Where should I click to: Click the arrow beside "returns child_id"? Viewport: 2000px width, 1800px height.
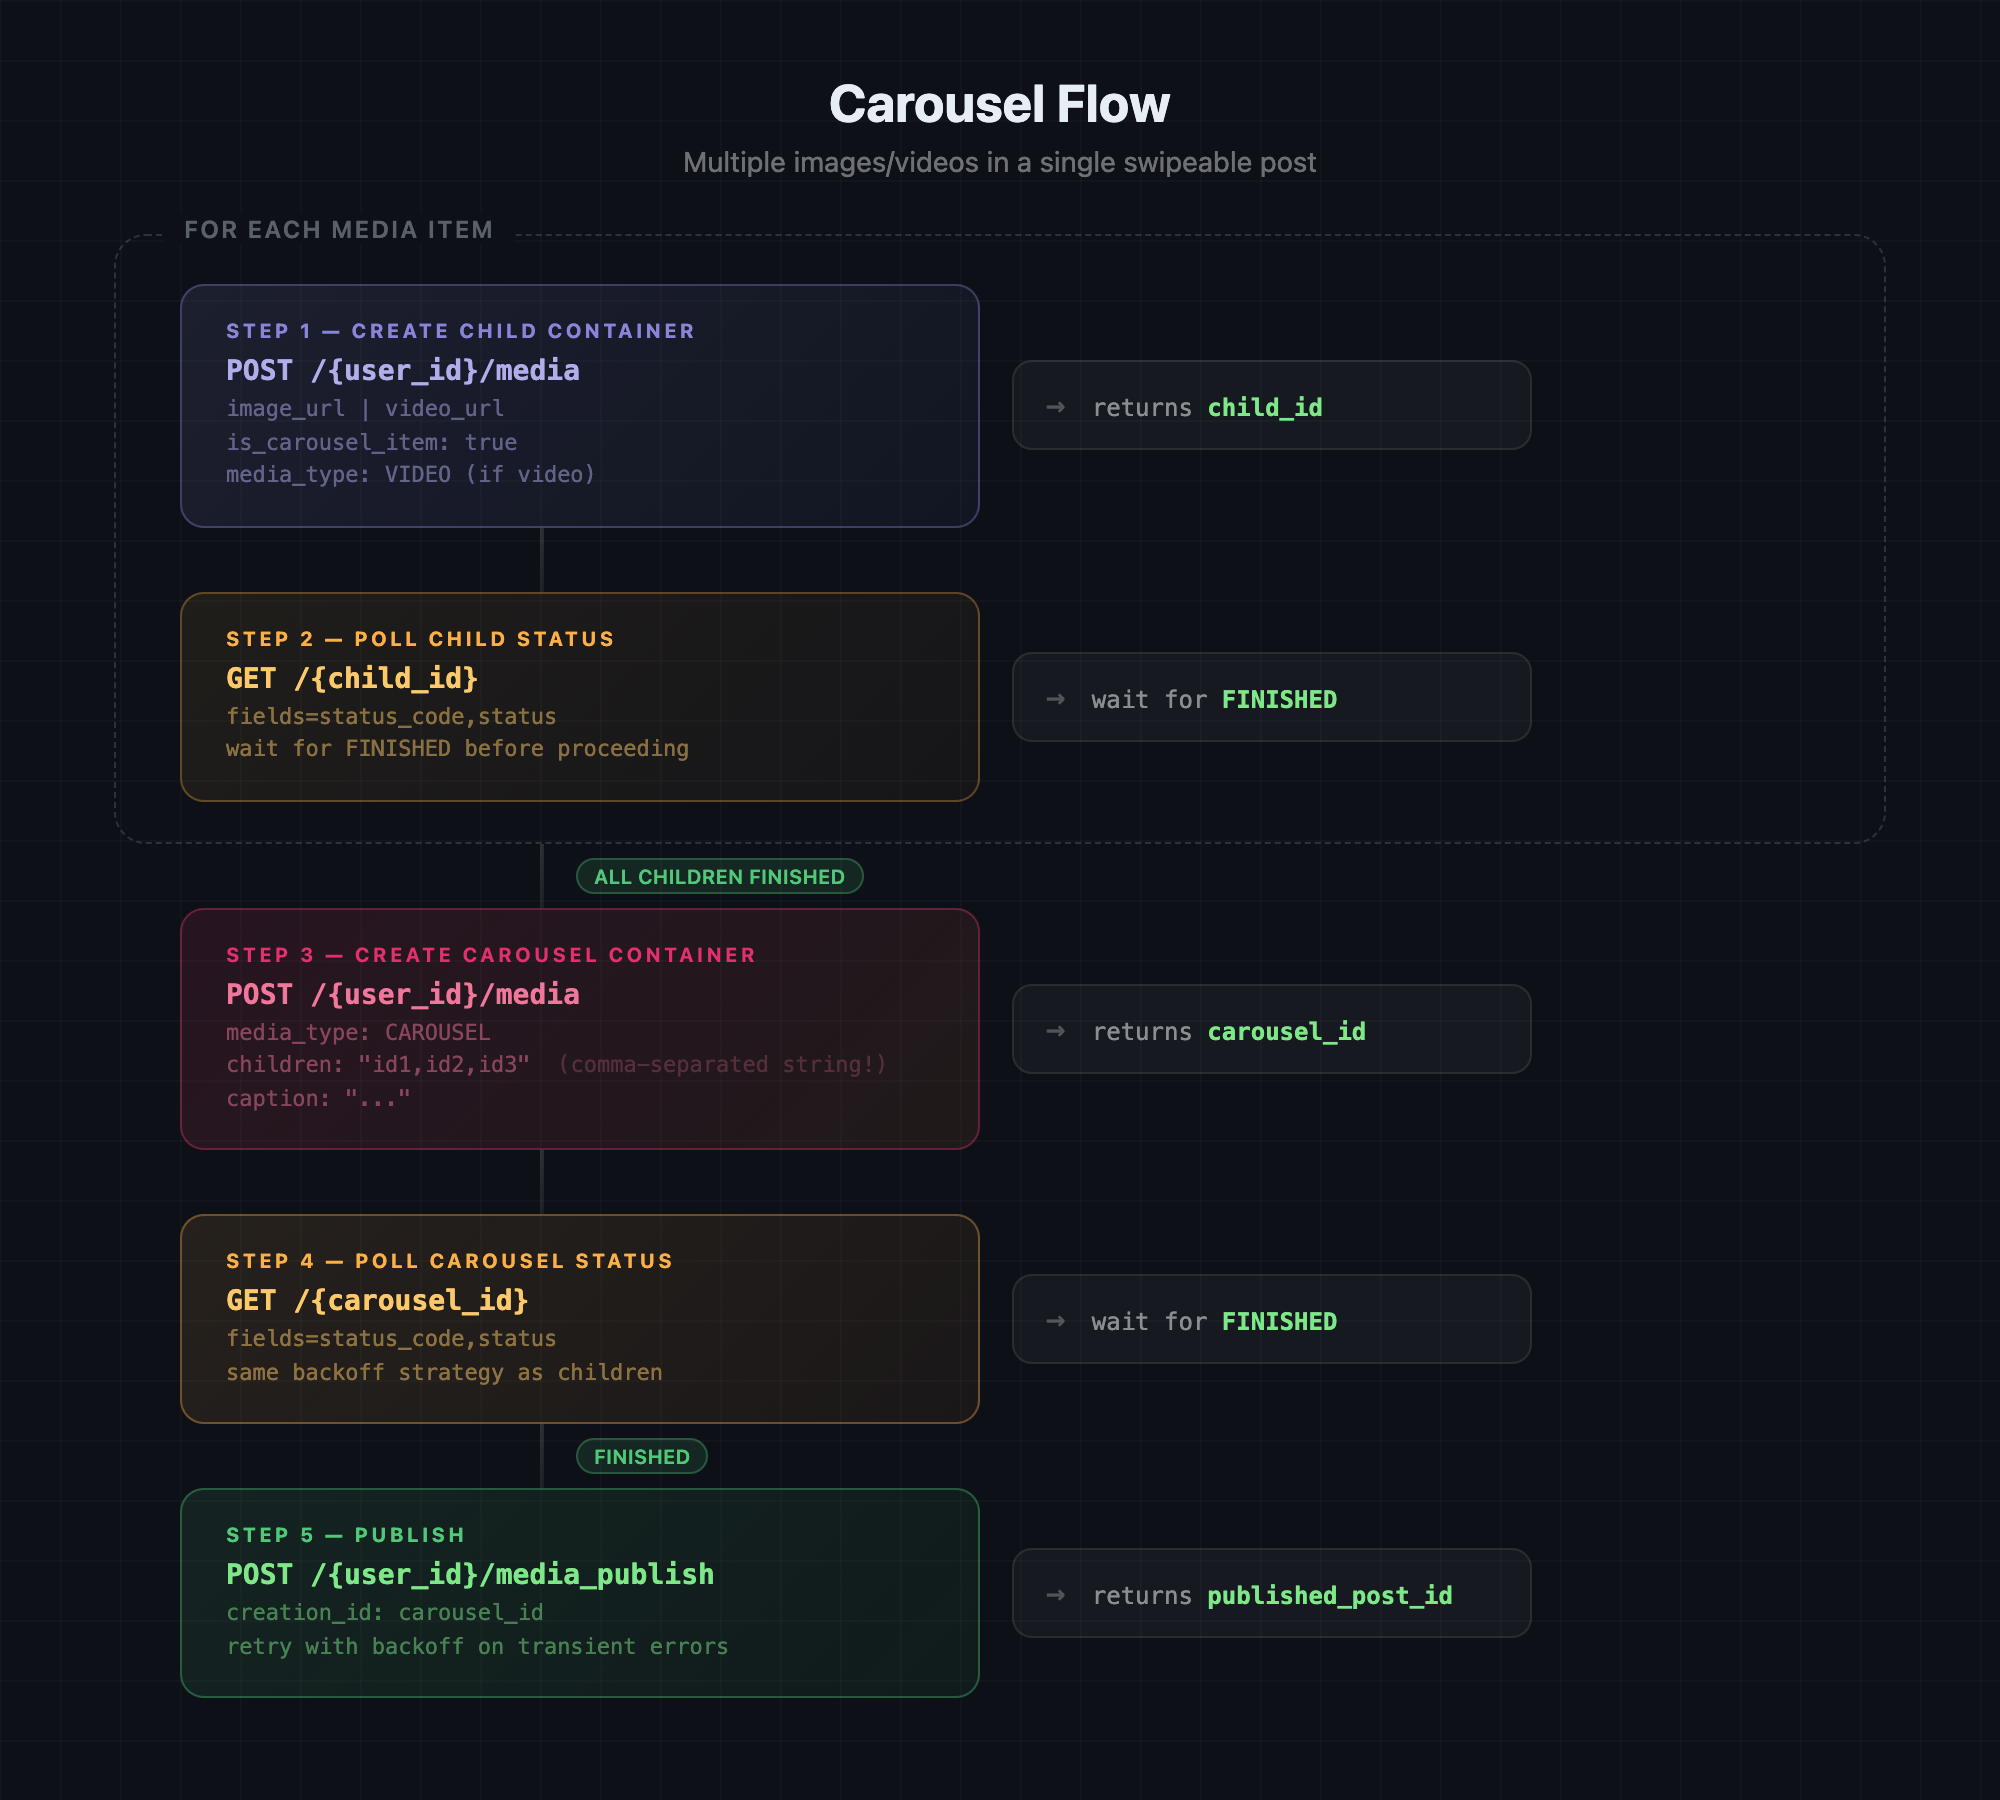pos(1055,407)
